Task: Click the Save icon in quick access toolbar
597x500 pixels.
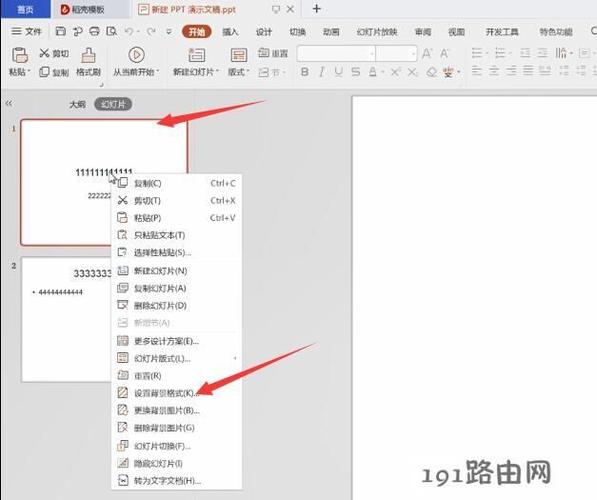Action: click(x=61, y=31)
